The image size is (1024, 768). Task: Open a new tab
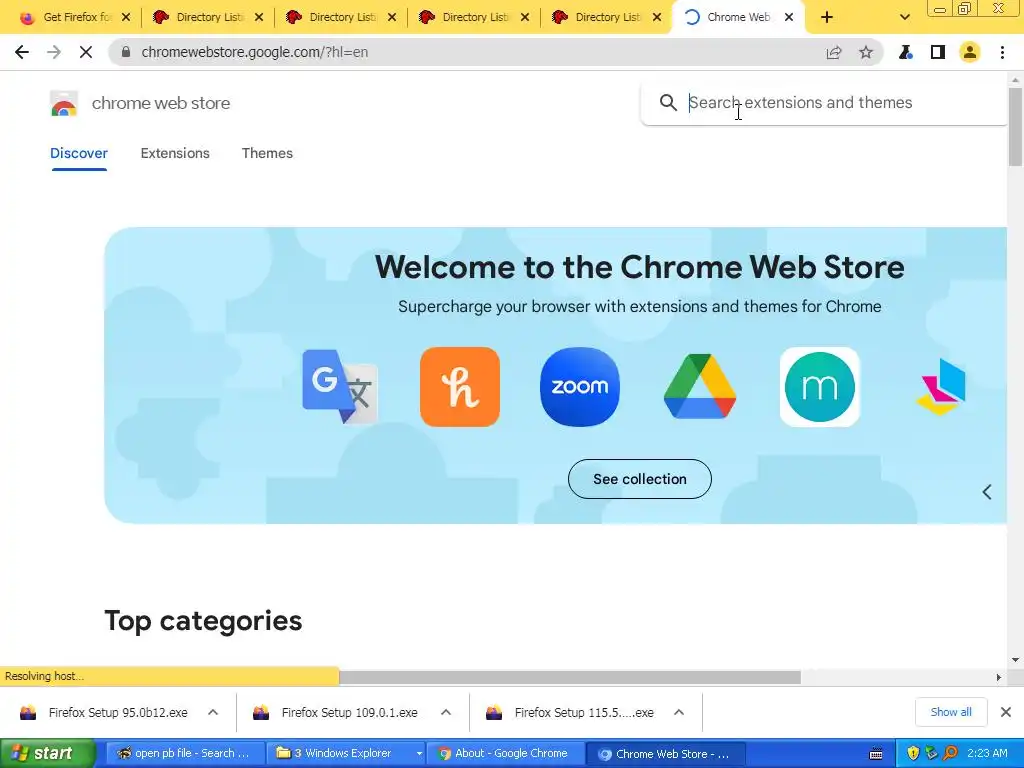coord(827,17)
